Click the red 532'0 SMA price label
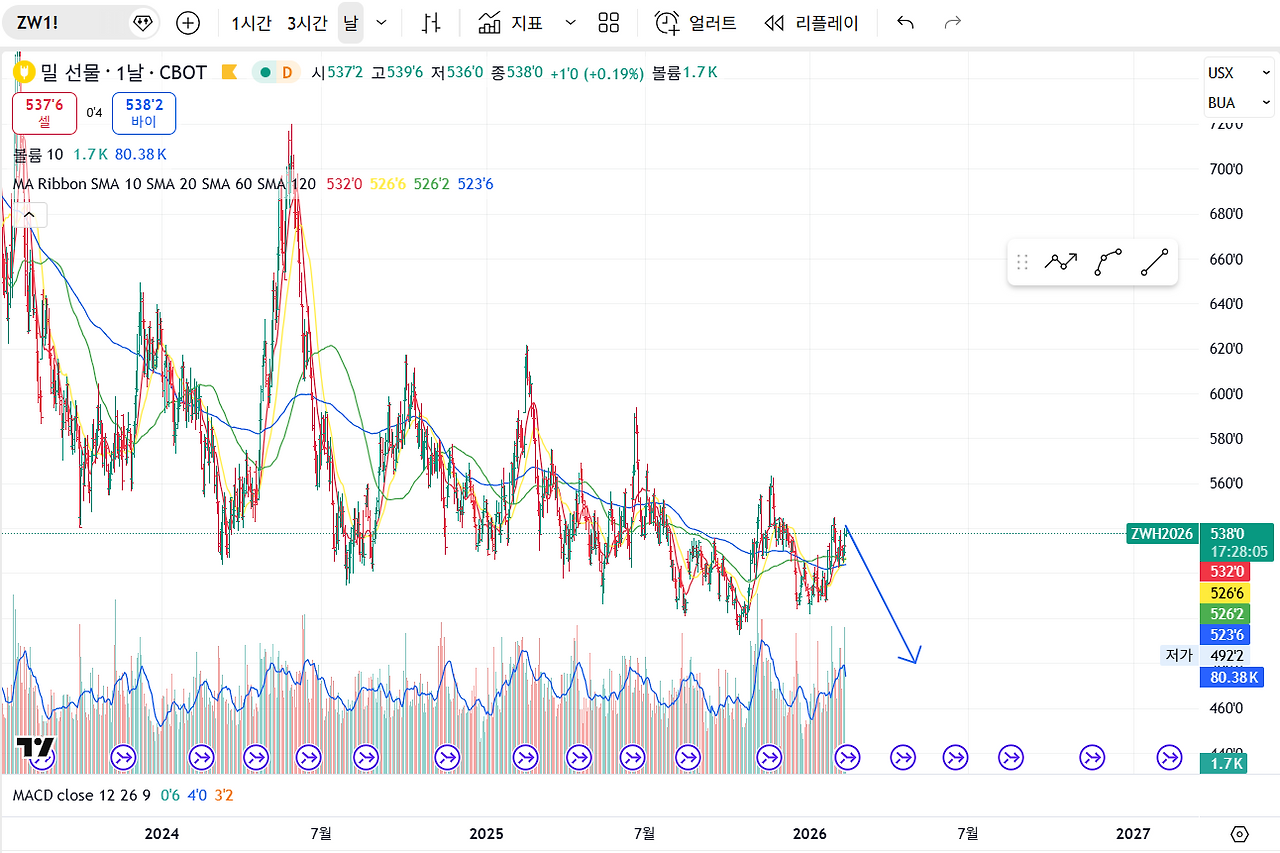Image resolution: width=1280 pixels, height=853 pixels. 1225,572
